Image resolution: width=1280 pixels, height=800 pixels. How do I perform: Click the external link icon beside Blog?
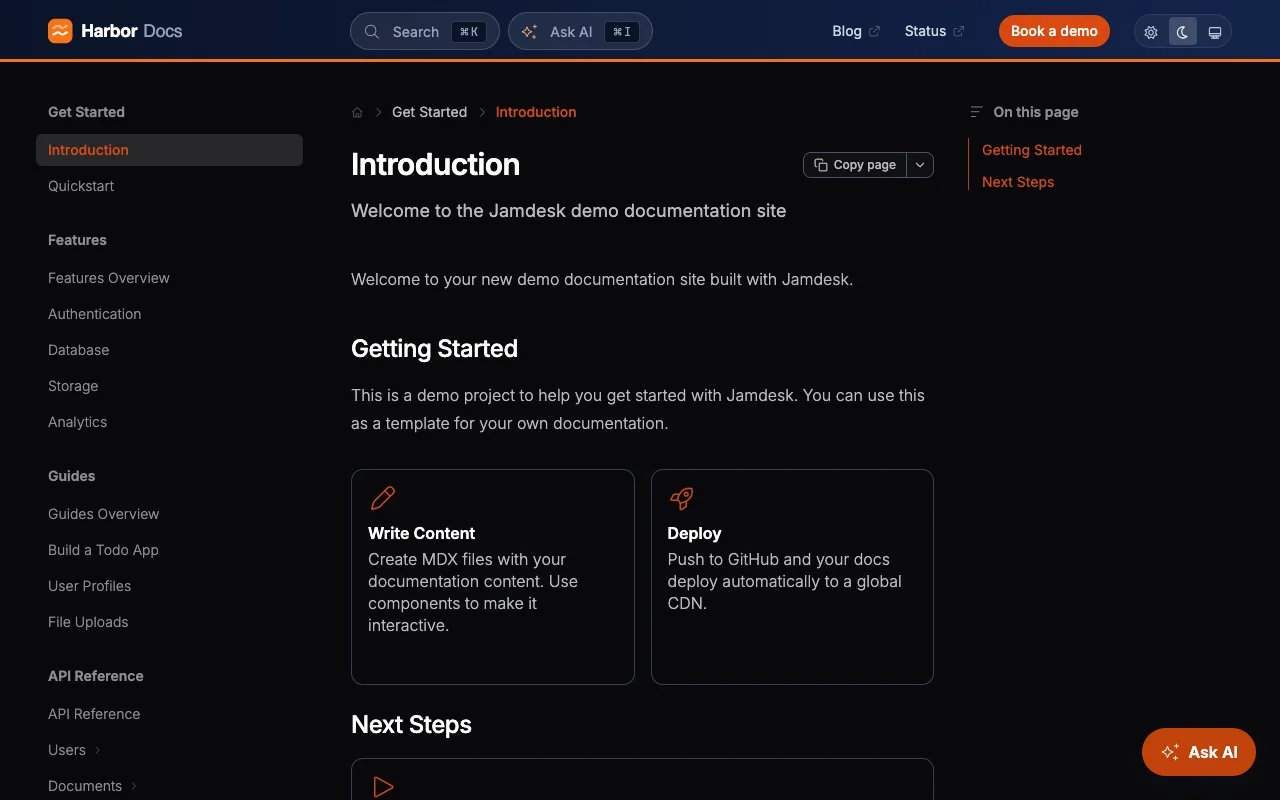click(x=875, y=31)
